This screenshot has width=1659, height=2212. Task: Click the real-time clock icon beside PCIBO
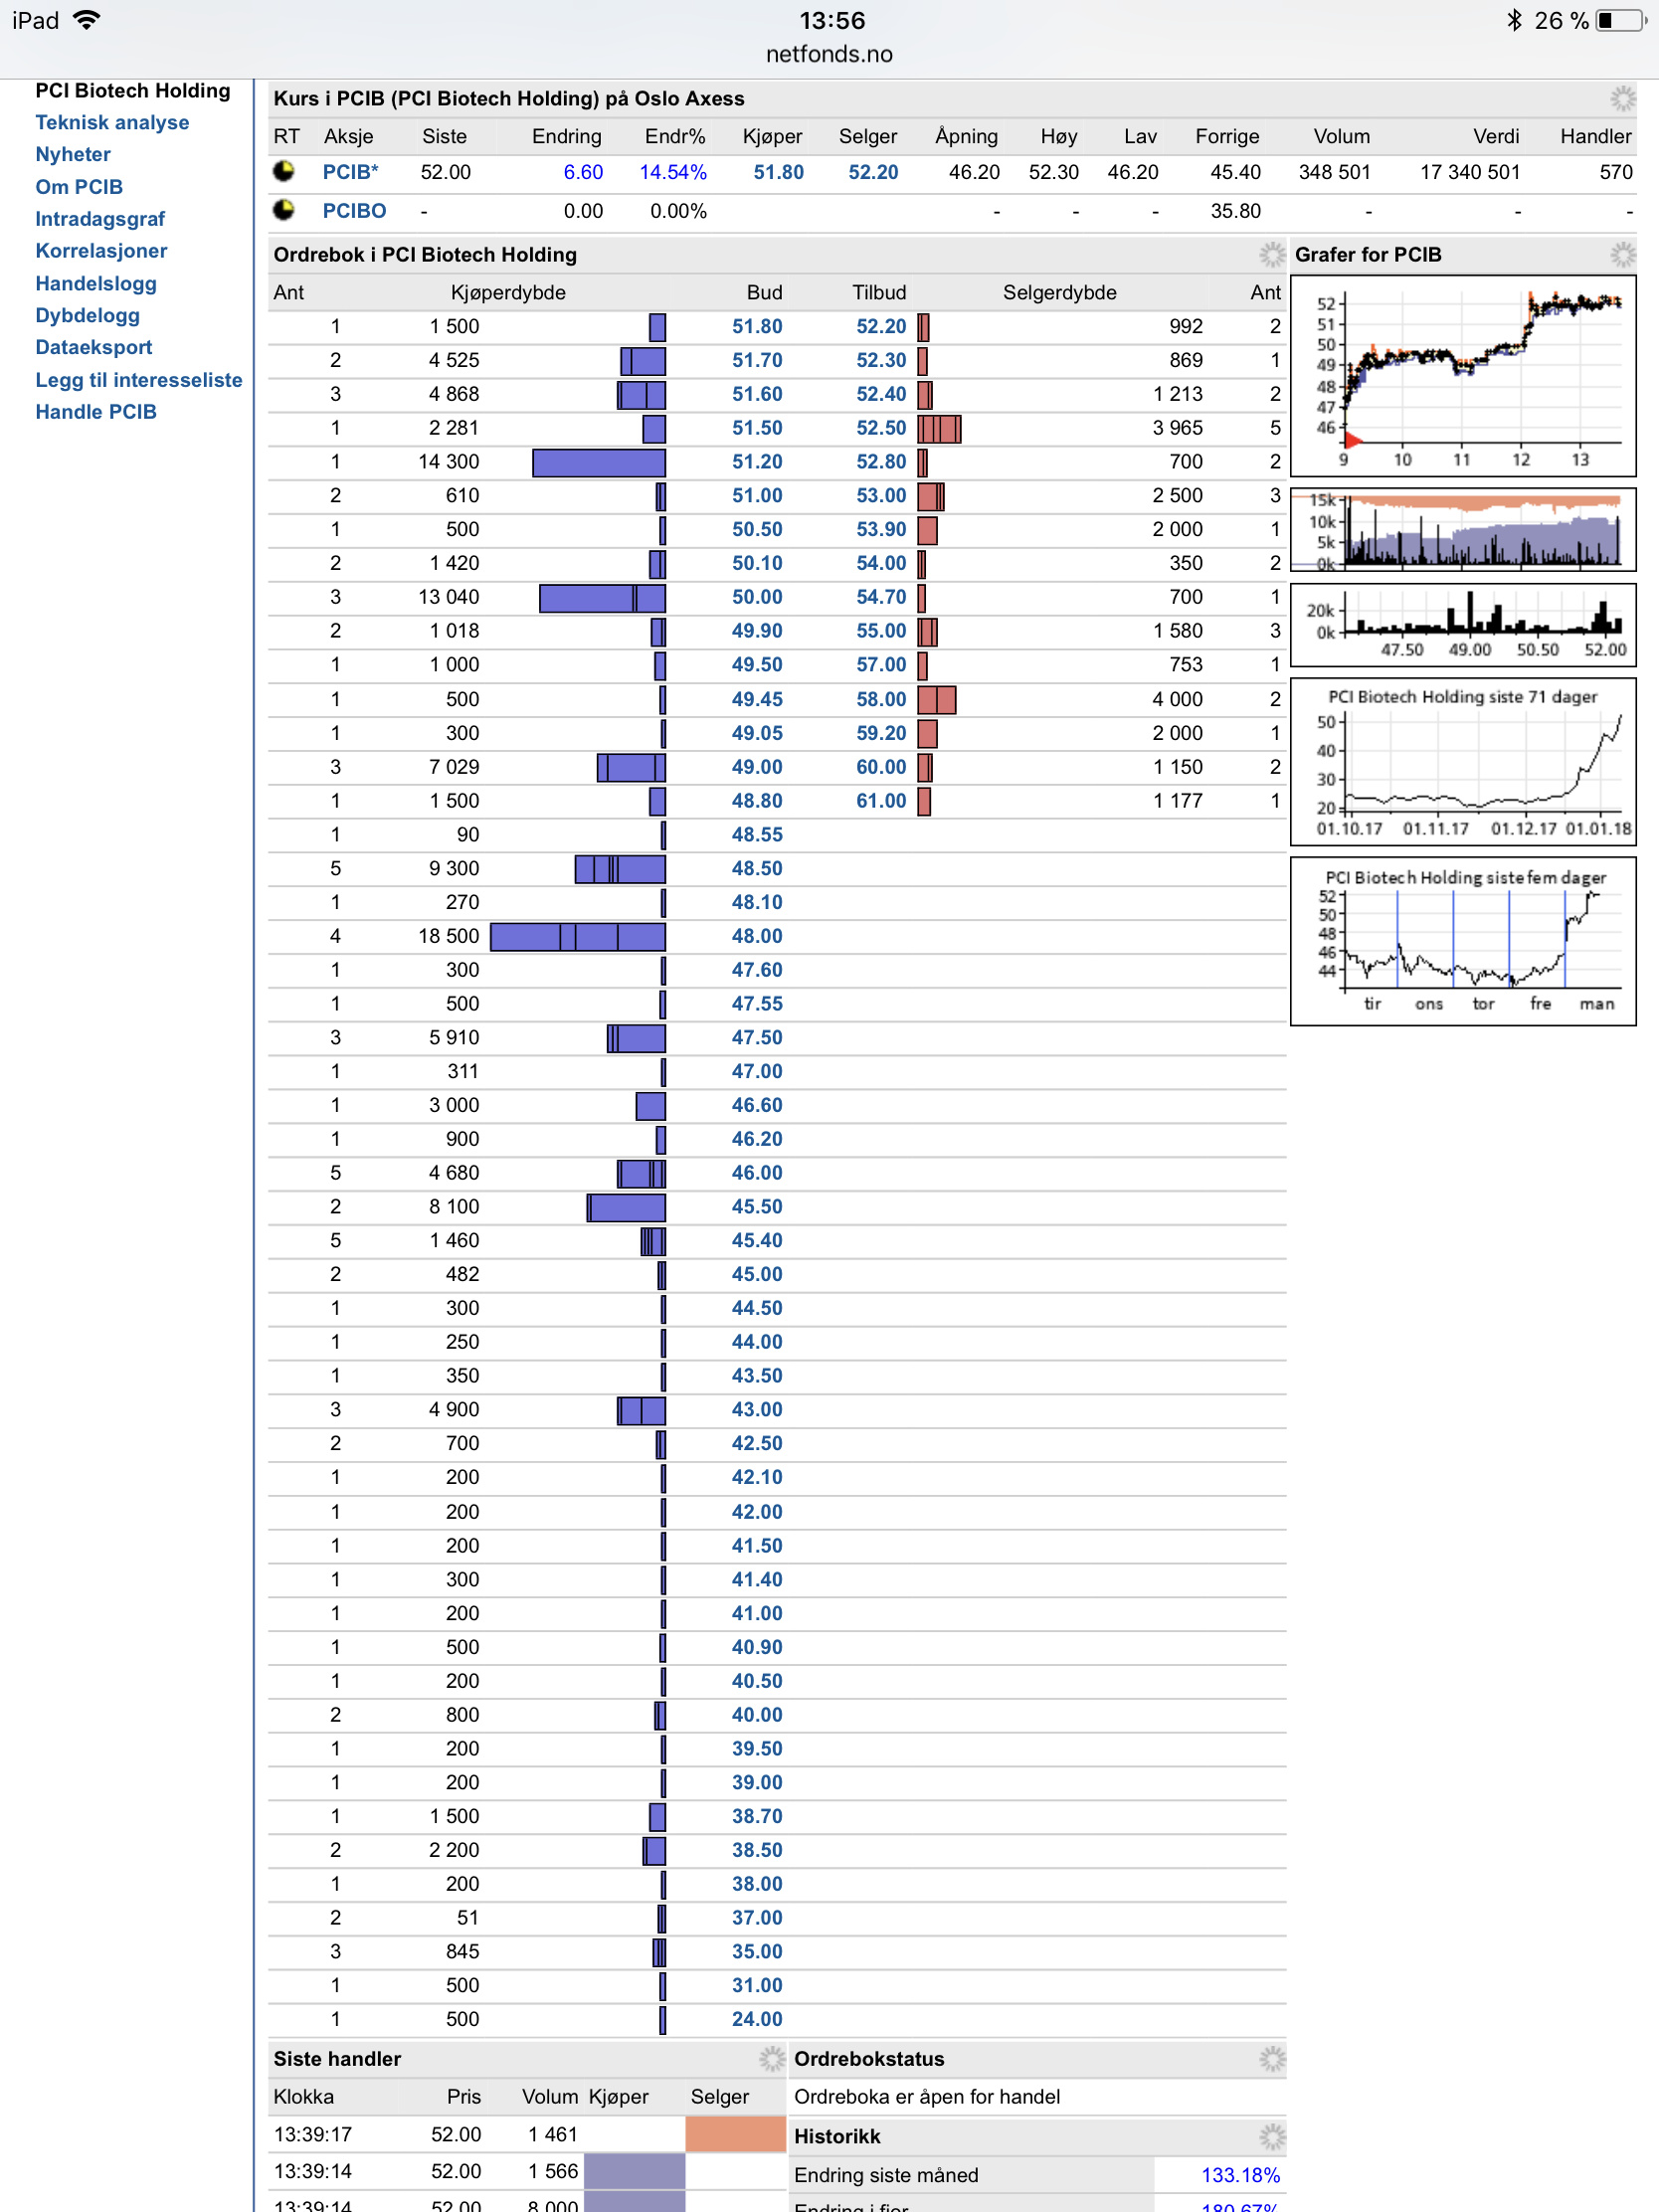point(284,210)
